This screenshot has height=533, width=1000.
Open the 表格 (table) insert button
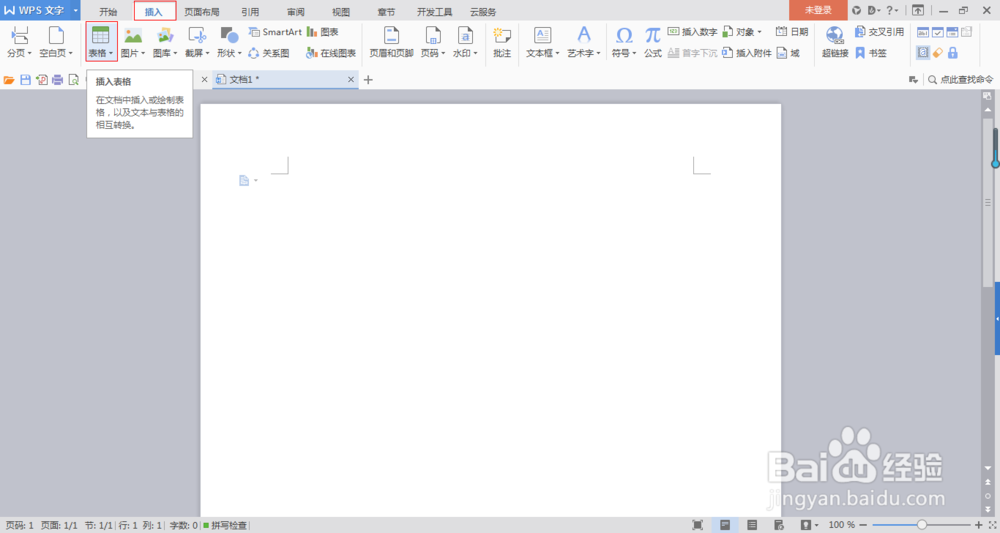pyautogui.click(x=101, y=42)
